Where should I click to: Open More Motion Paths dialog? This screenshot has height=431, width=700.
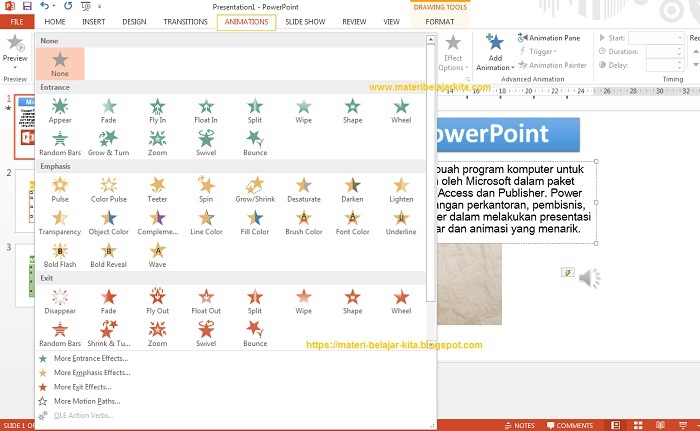click(x=87, y=401)
